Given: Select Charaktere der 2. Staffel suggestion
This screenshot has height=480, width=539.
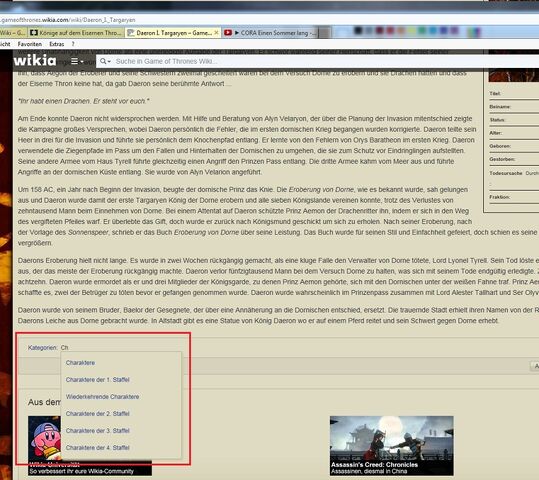Looking at the screenshot, I should click(x=98, y=414).
